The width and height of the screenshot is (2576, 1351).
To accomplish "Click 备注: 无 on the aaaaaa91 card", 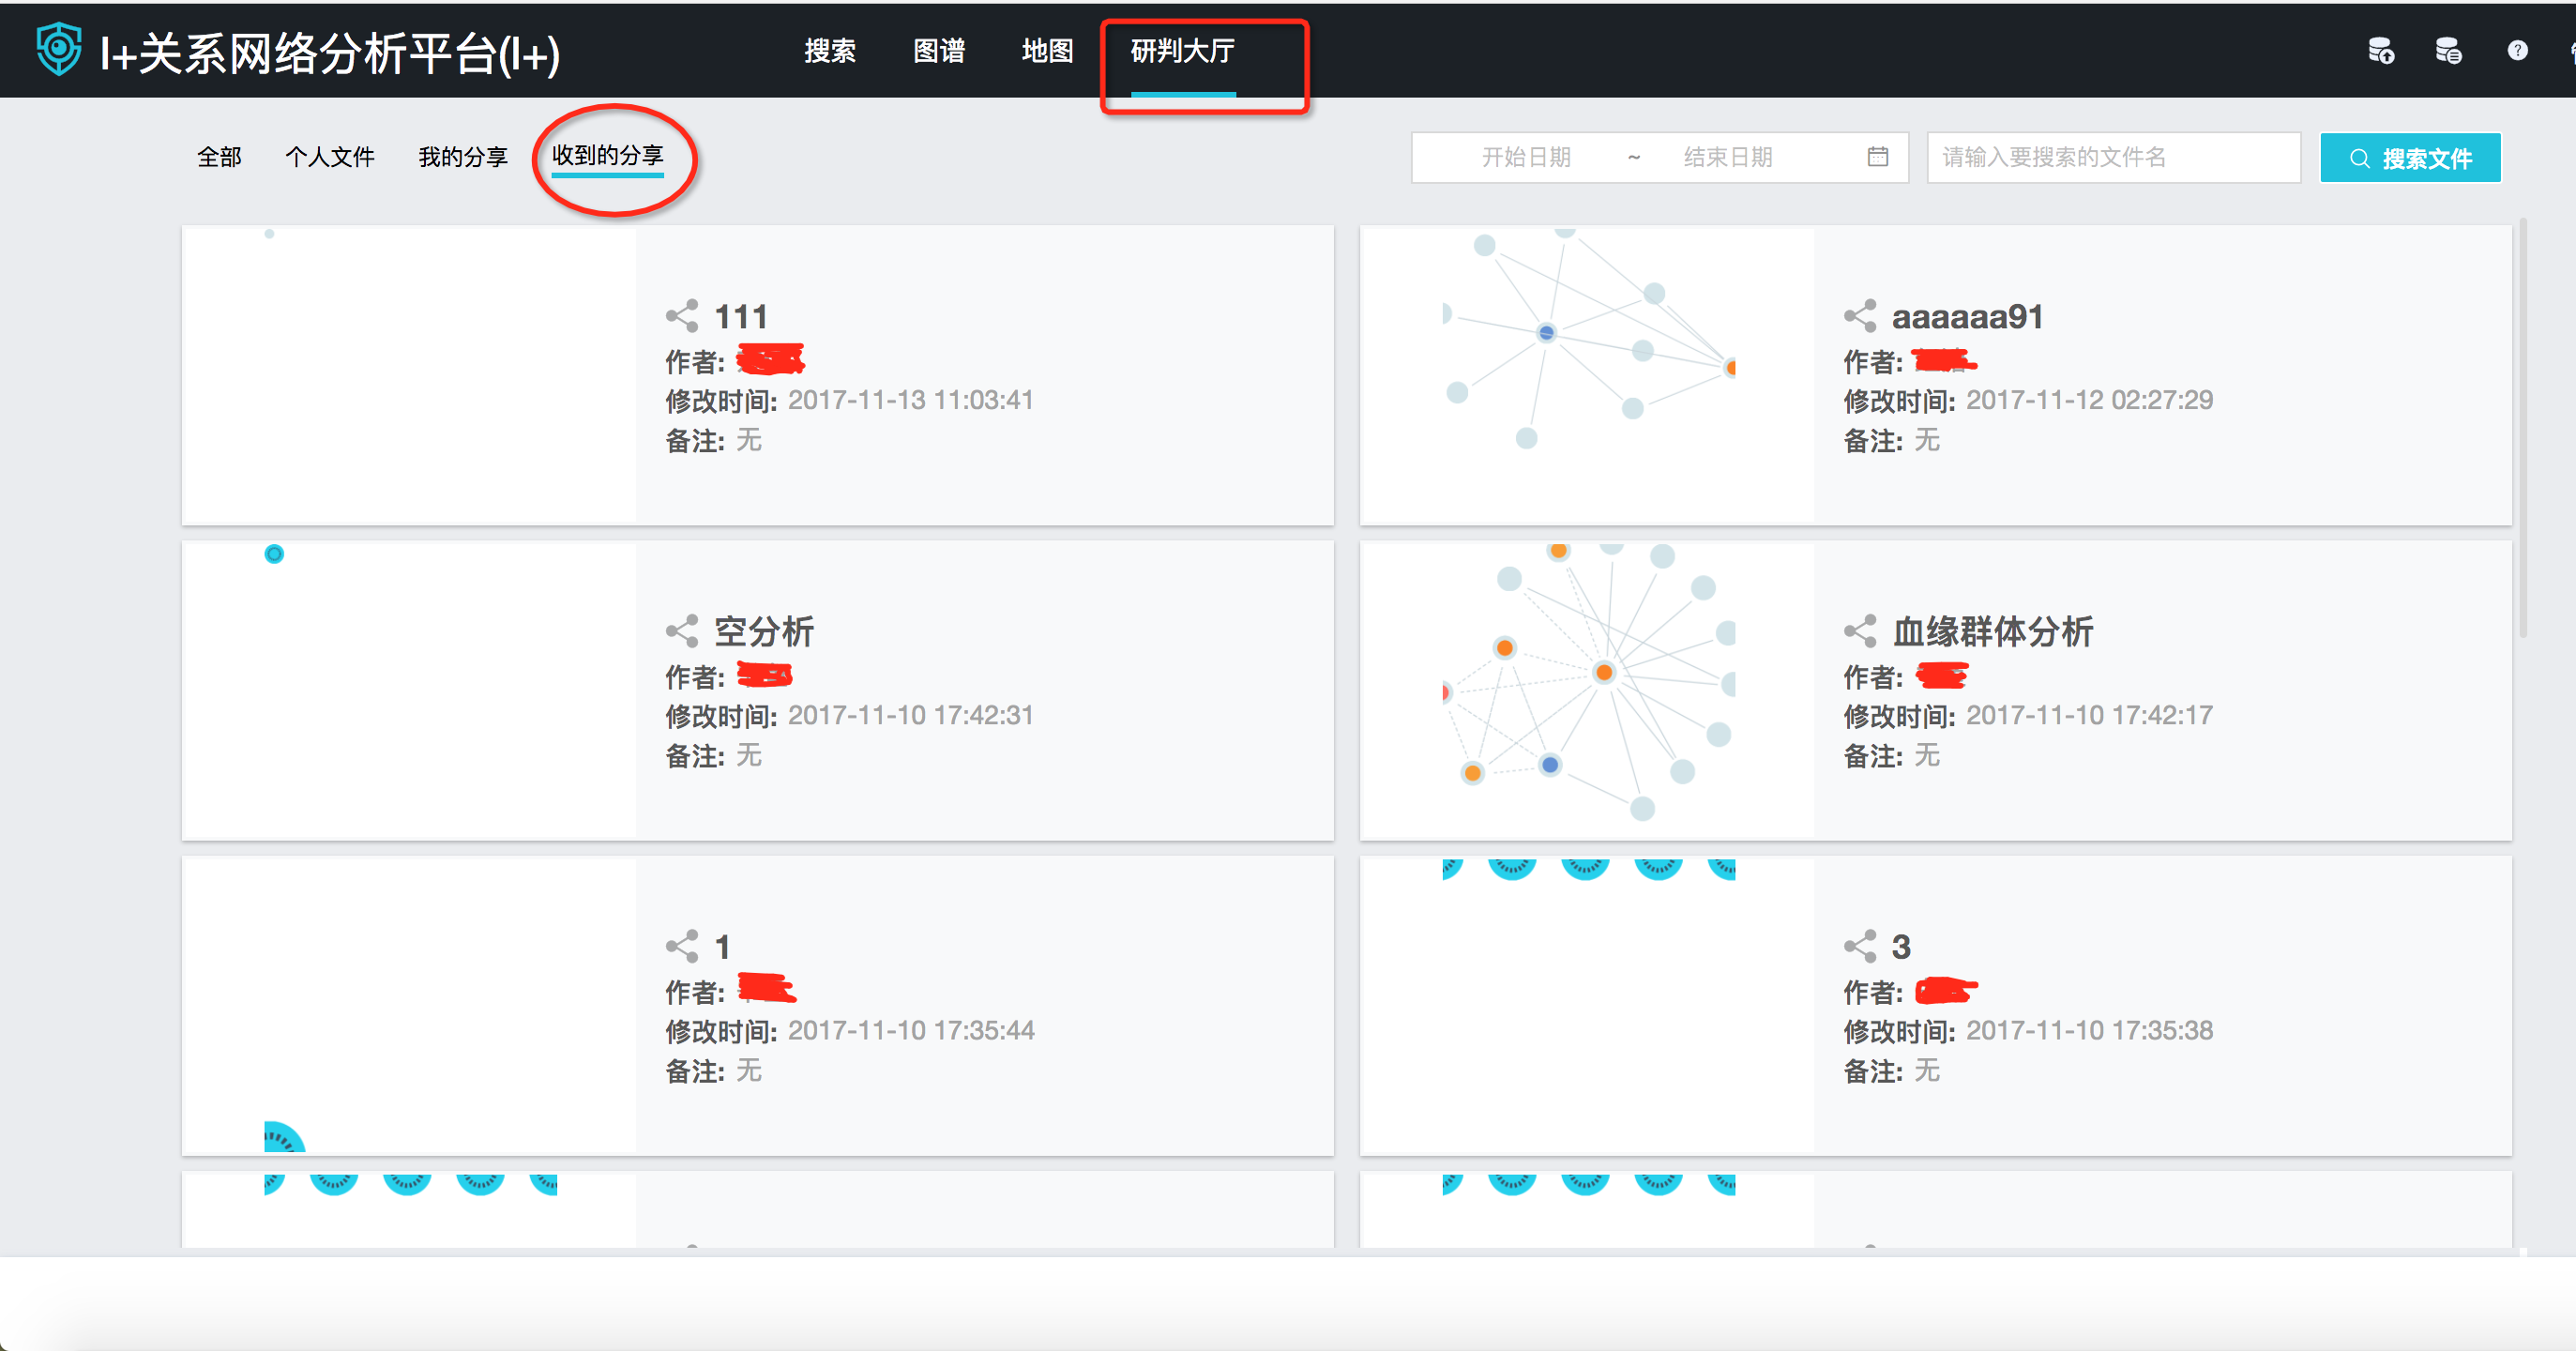I will [x=1892, y=440].
